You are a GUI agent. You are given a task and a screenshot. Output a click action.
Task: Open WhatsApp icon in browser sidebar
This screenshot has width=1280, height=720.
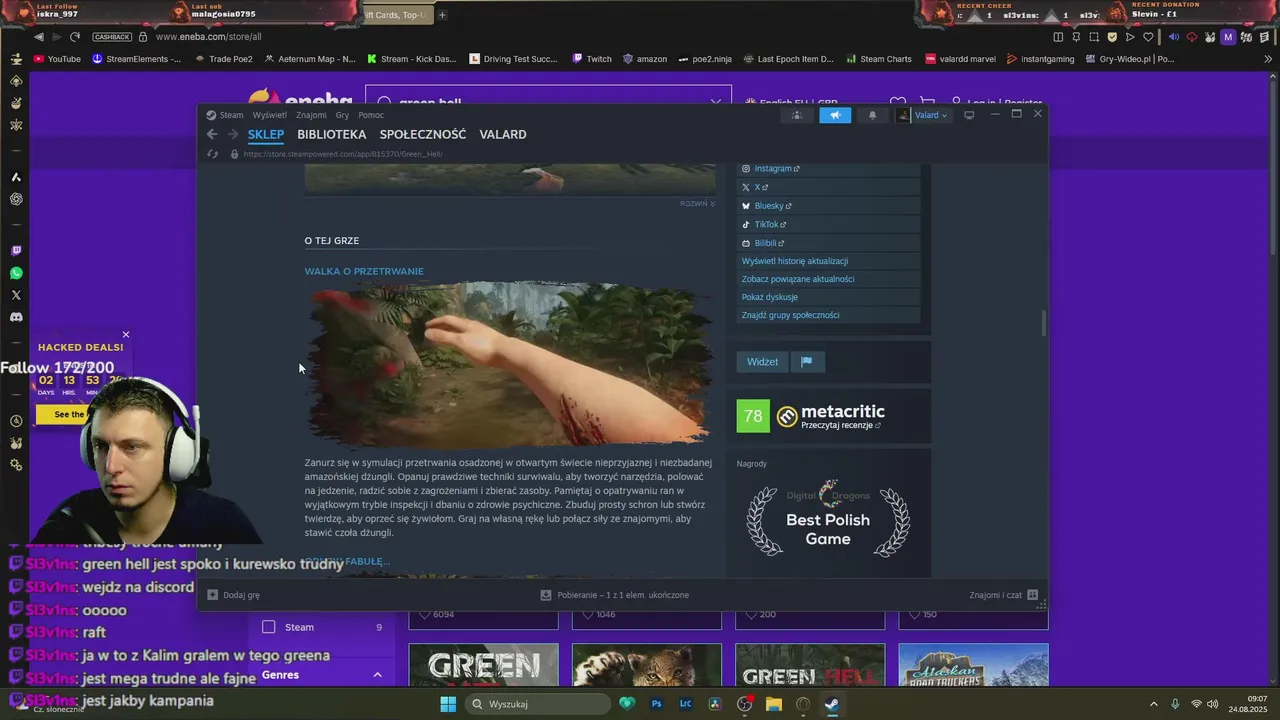(x=16, y=273)
